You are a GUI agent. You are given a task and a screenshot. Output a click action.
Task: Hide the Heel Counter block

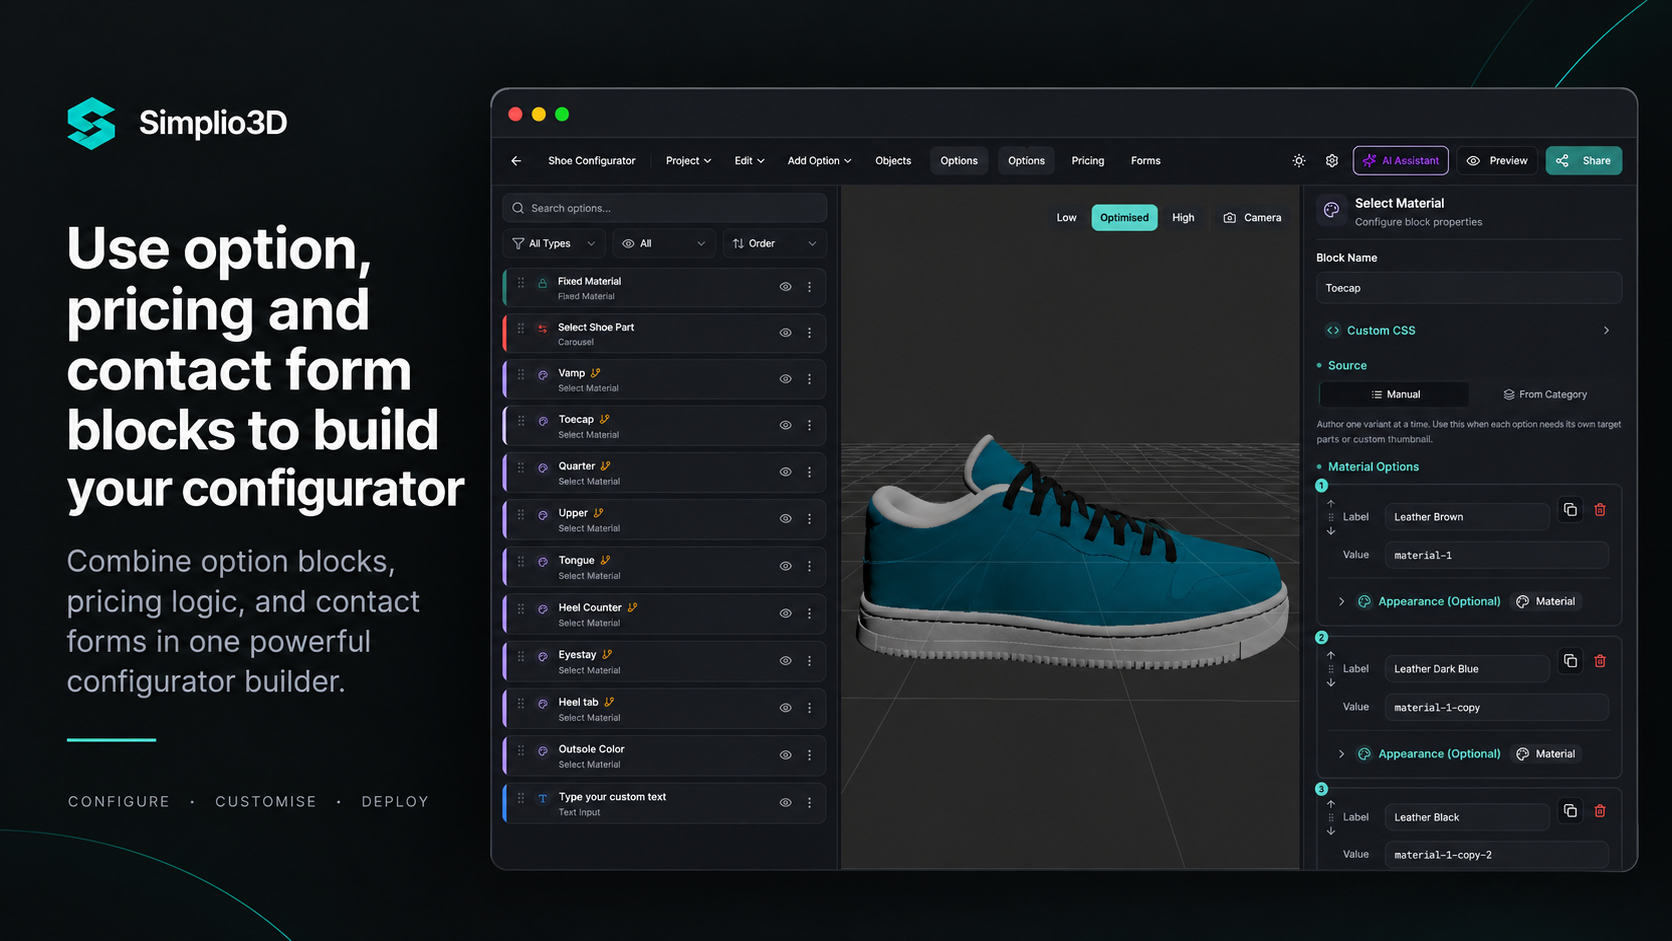tap(786, 614)
